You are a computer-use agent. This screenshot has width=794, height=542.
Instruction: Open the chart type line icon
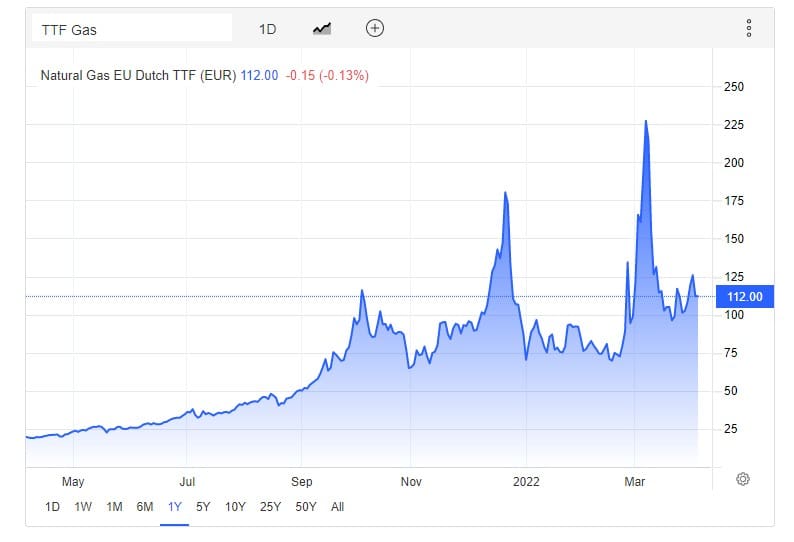(321, 29)
